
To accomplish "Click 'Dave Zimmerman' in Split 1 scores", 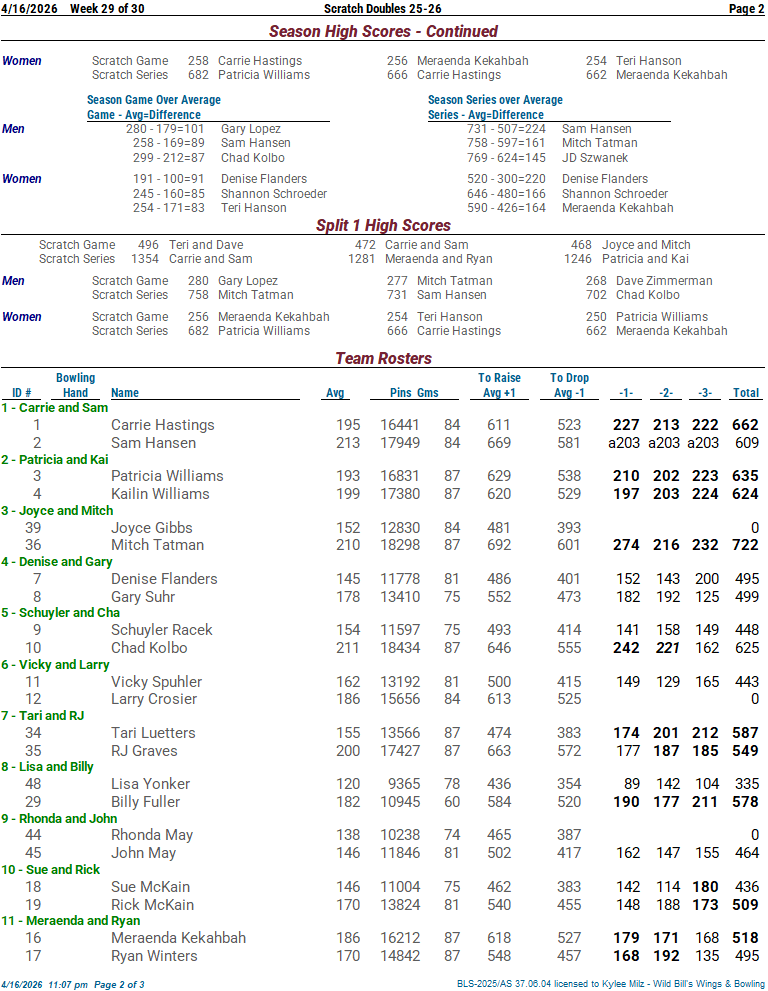I will click(x=664, y=281).
